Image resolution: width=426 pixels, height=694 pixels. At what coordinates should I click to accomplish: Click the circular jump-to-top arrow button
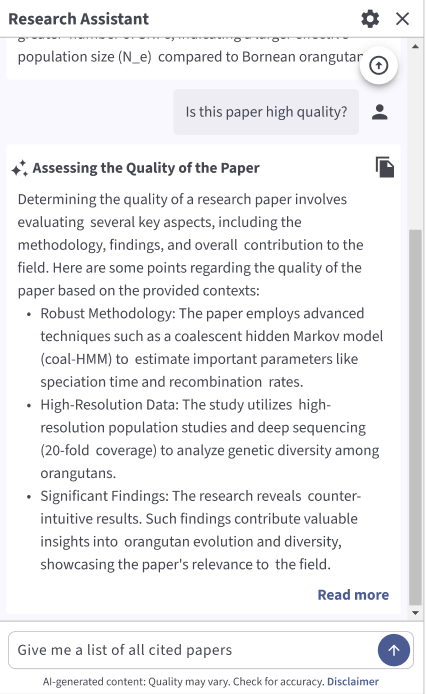pos(378,66)
